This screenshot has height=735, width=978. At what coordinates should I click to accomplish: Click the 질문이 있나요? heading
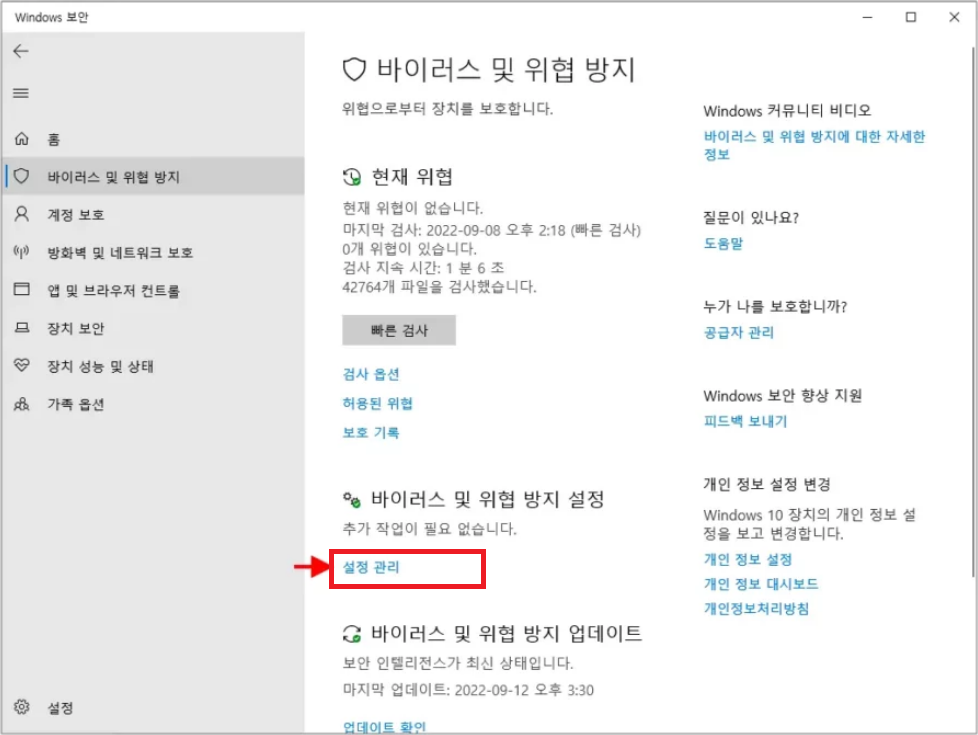(x=751, y=218)
